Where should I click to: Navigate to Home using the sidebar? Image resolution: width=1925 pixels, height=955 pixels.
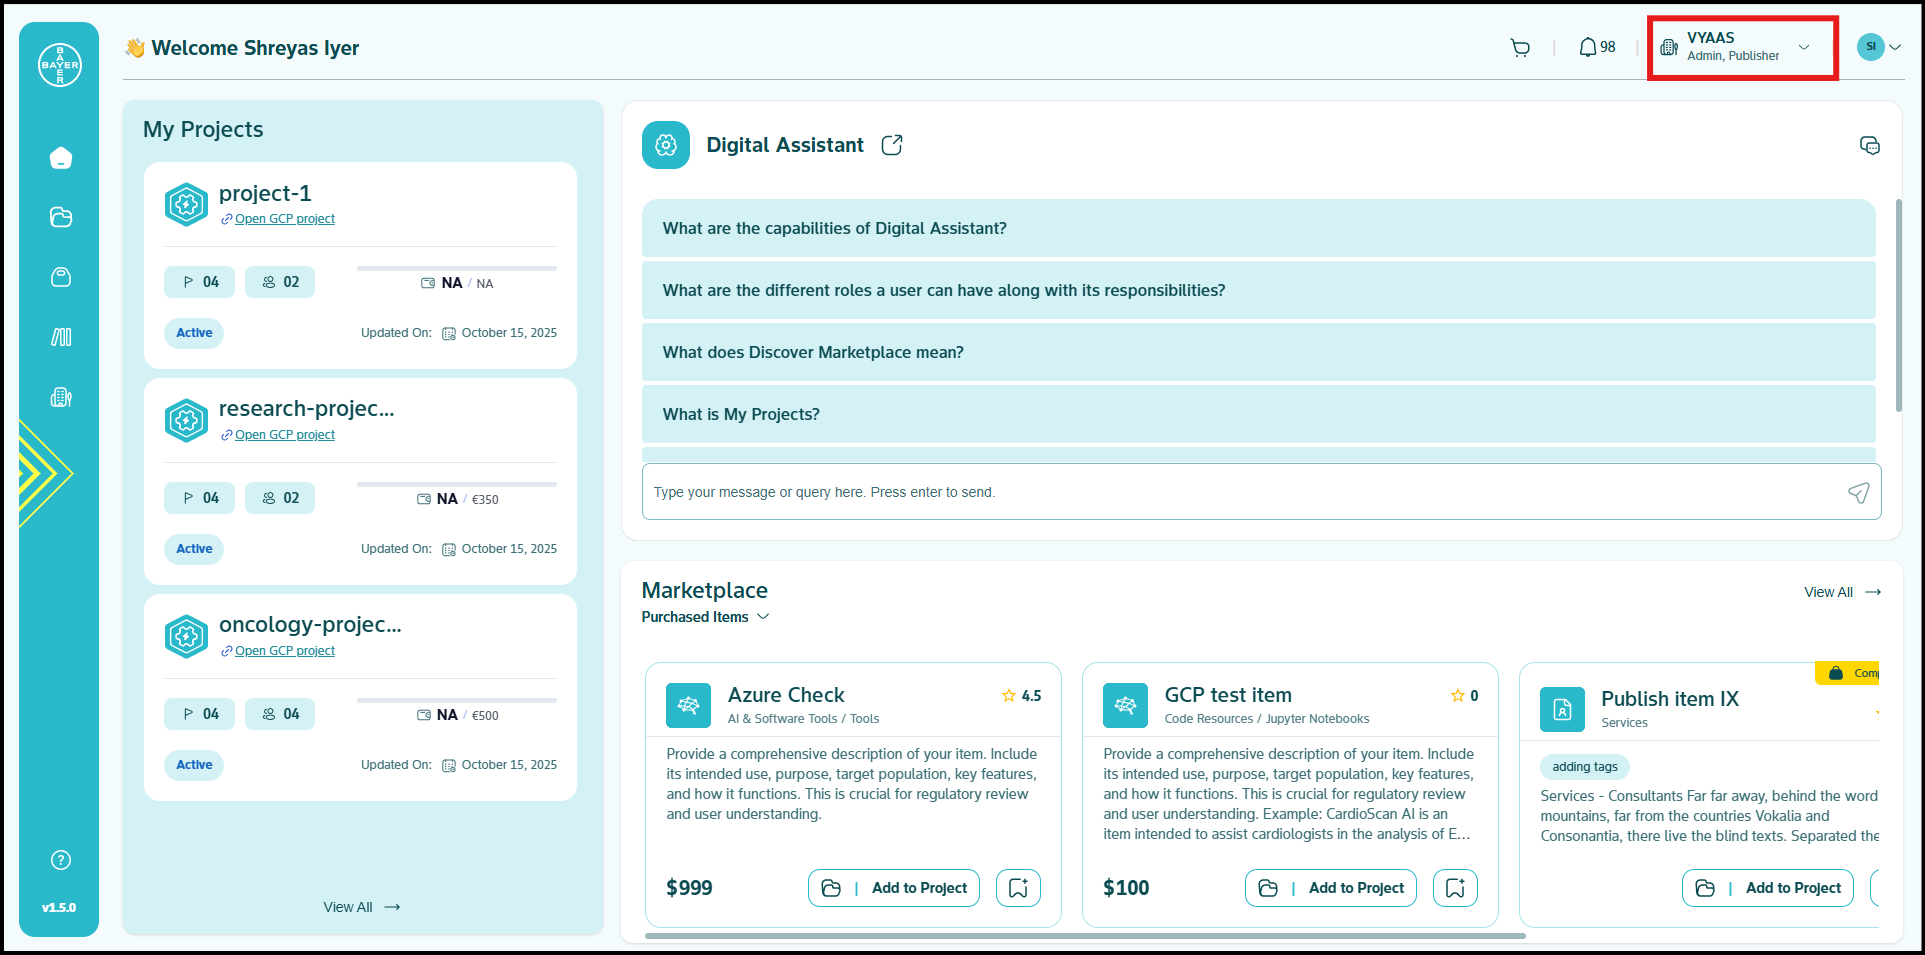pos(60,157)
